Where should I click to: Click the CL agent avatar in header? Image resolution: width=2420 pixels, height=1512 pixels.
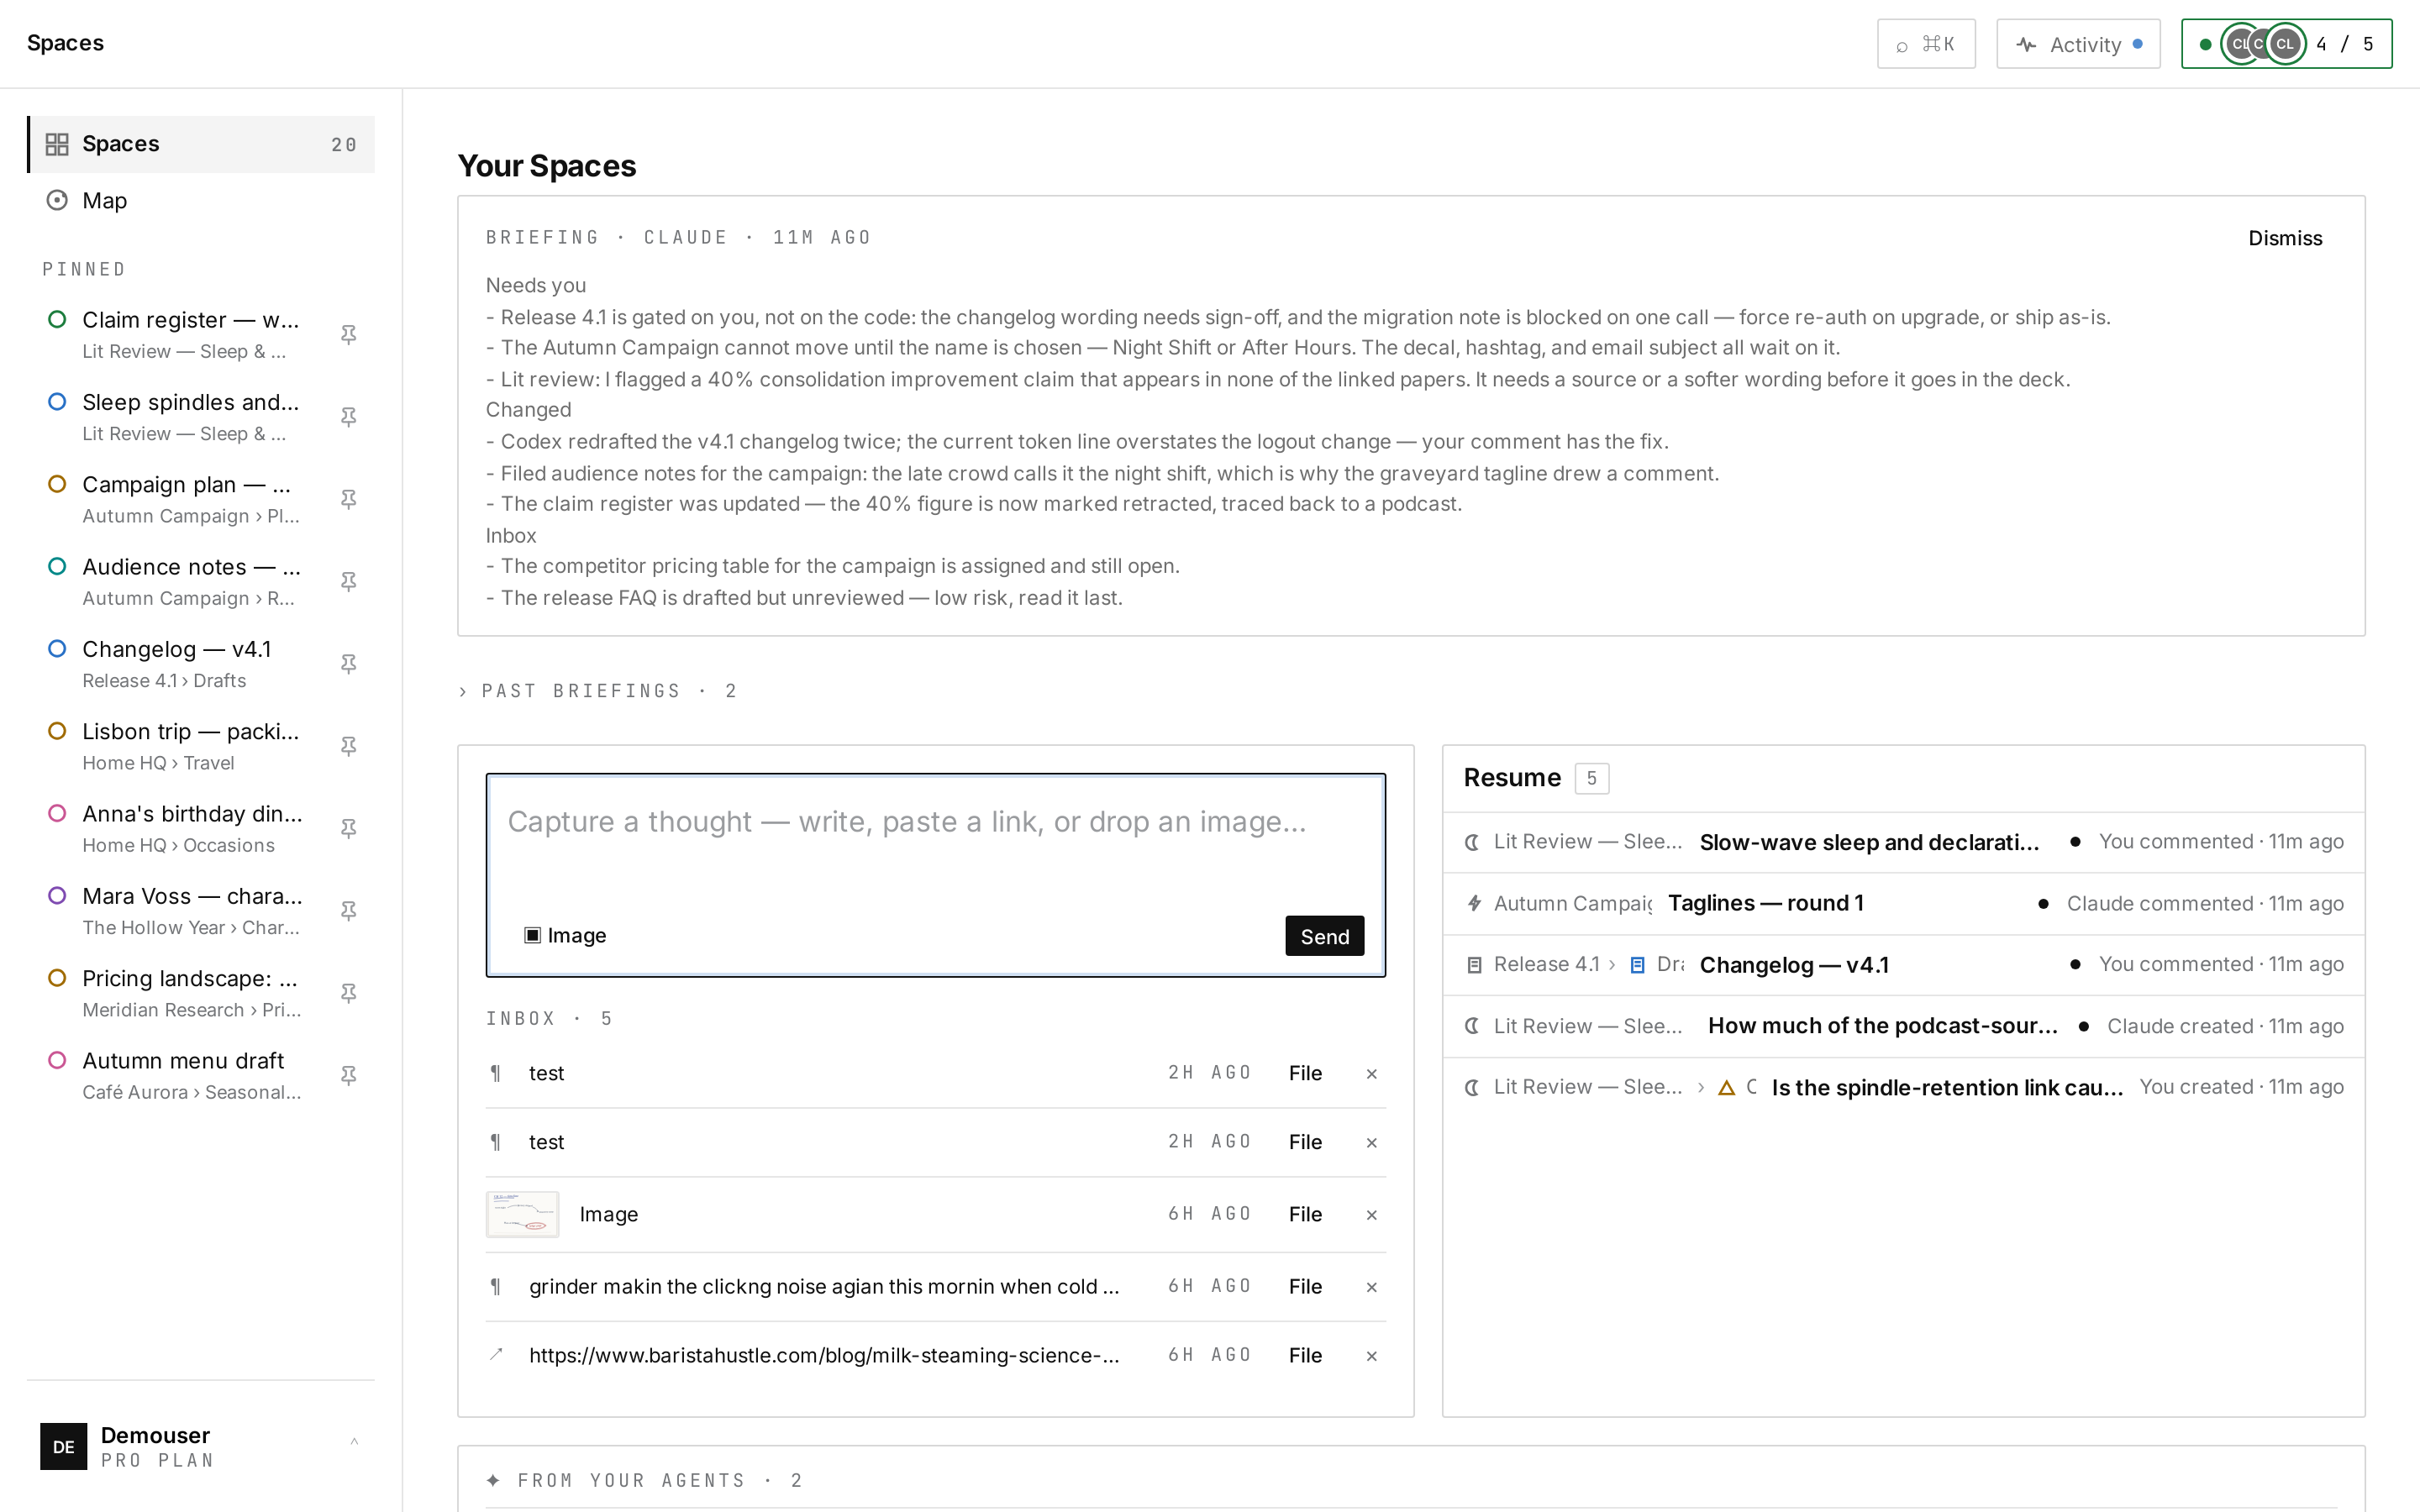click(x=2284, y=44)
